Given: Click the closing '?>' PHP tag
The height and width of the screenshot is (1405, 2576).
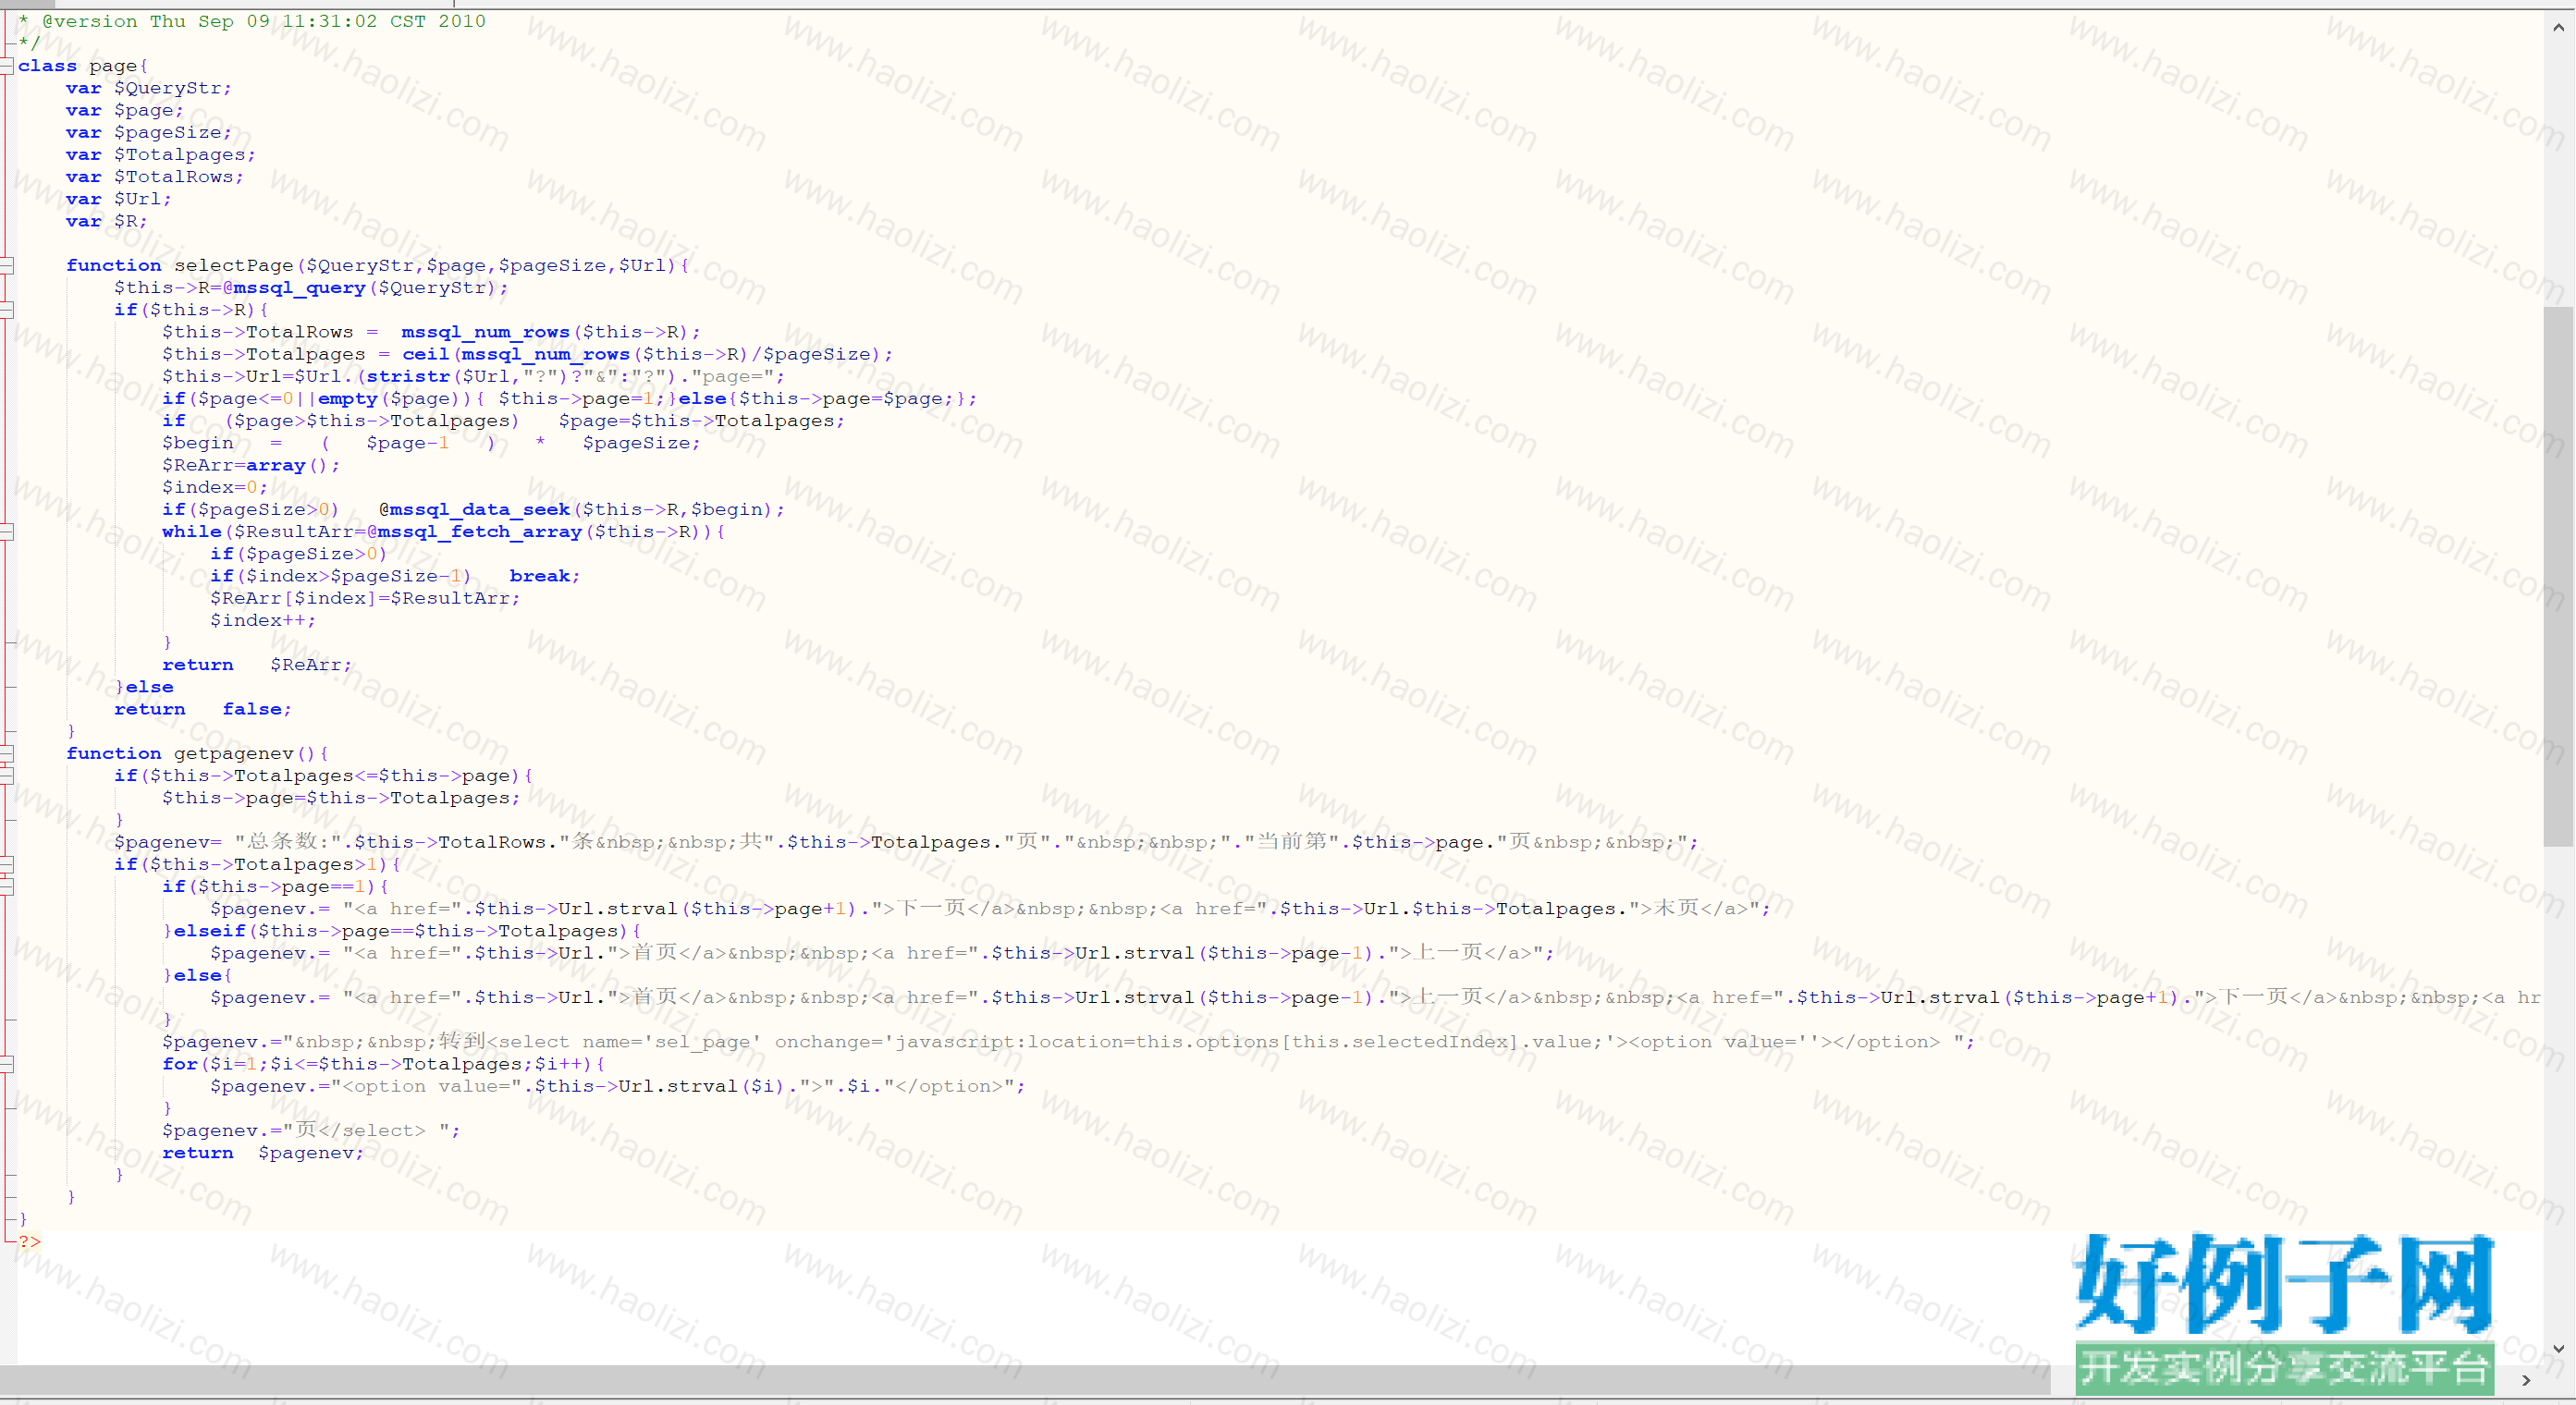Looking at the screenshot, I should click(x=30, y=1242).
